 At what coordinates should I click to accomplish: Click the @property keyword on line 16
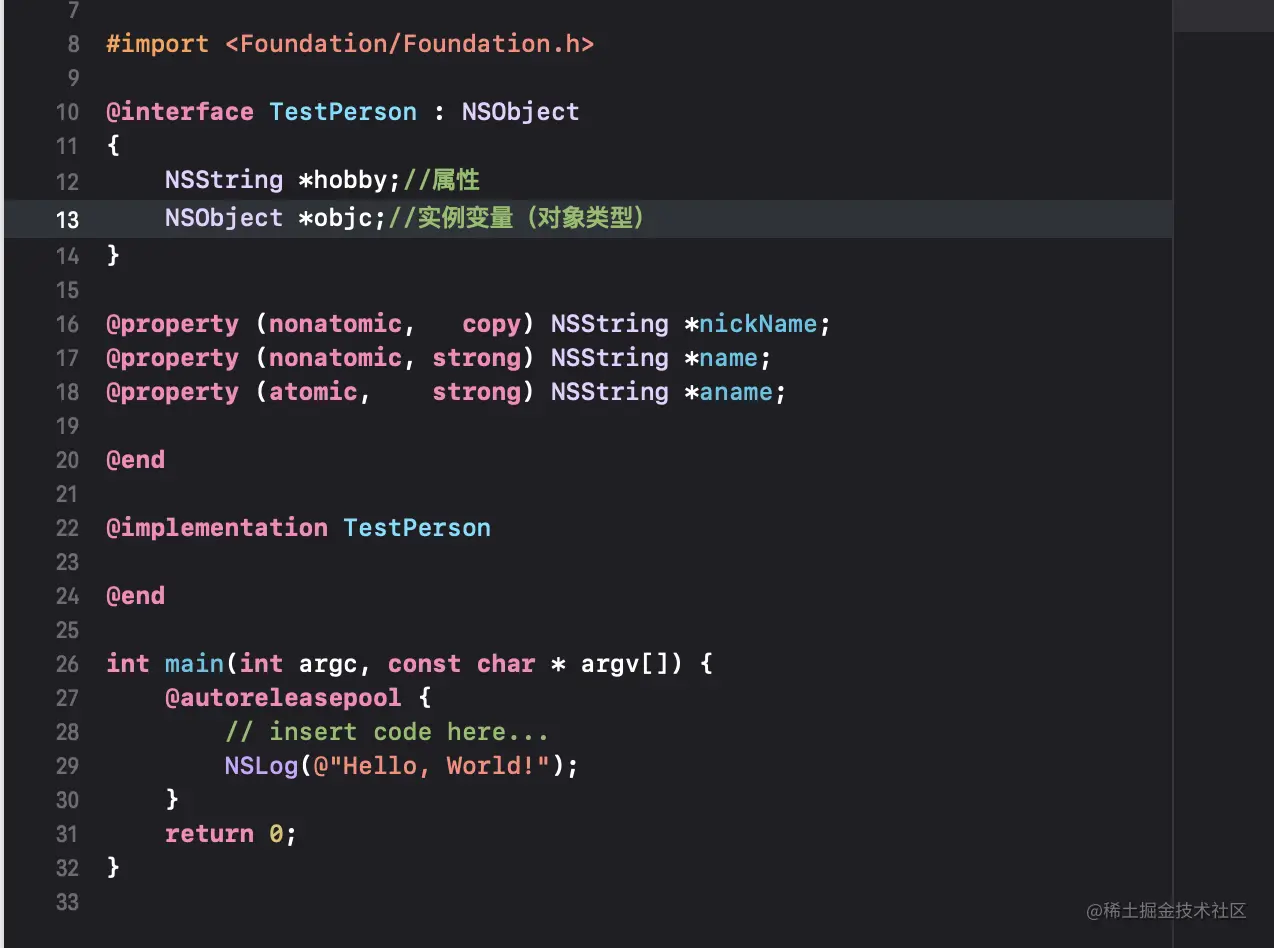pyautogui.click(x=173, y=324)
